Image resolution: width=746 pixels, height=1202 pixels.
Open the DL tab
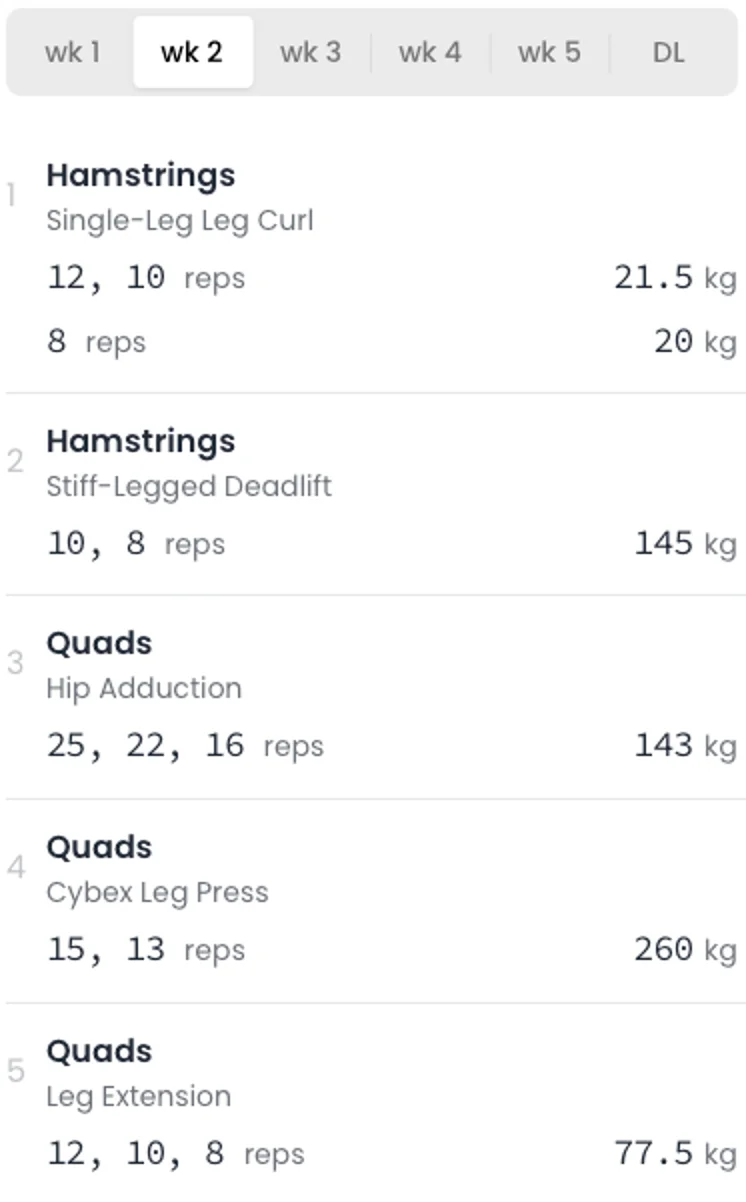click(x=668, y=52)
